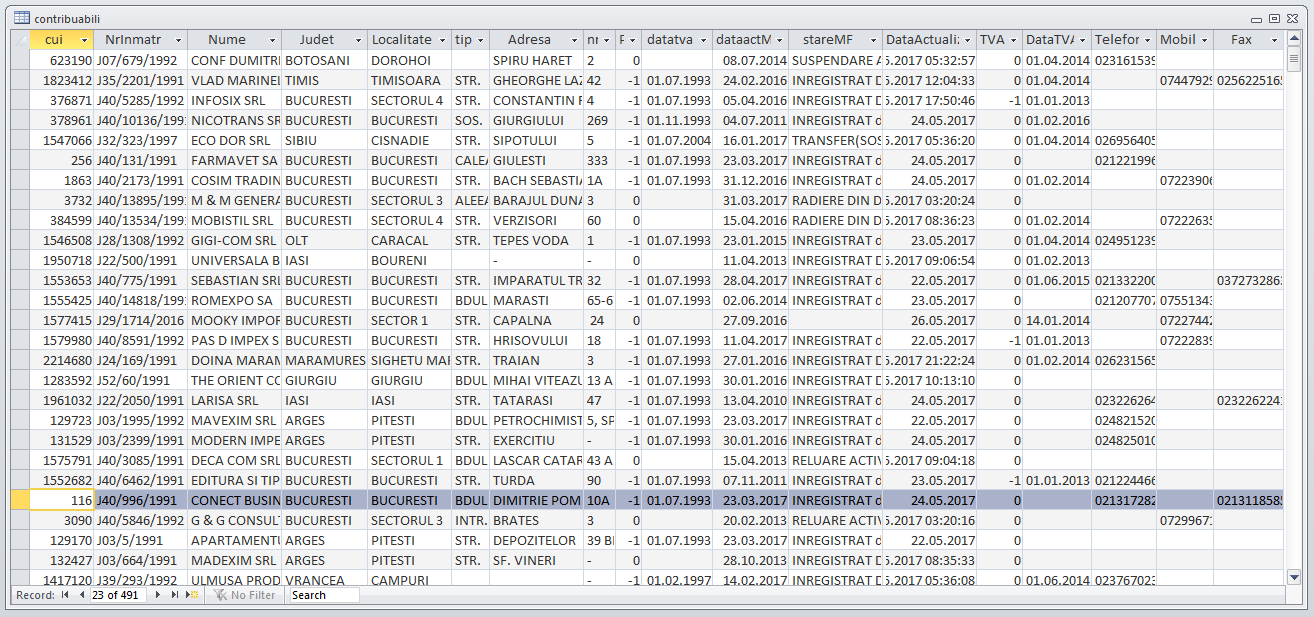This screenshot has width=1314, height=617.
Task: Expand the Judet column dropdown arrow
Action: pyautogui.click(x=357, y=40)
